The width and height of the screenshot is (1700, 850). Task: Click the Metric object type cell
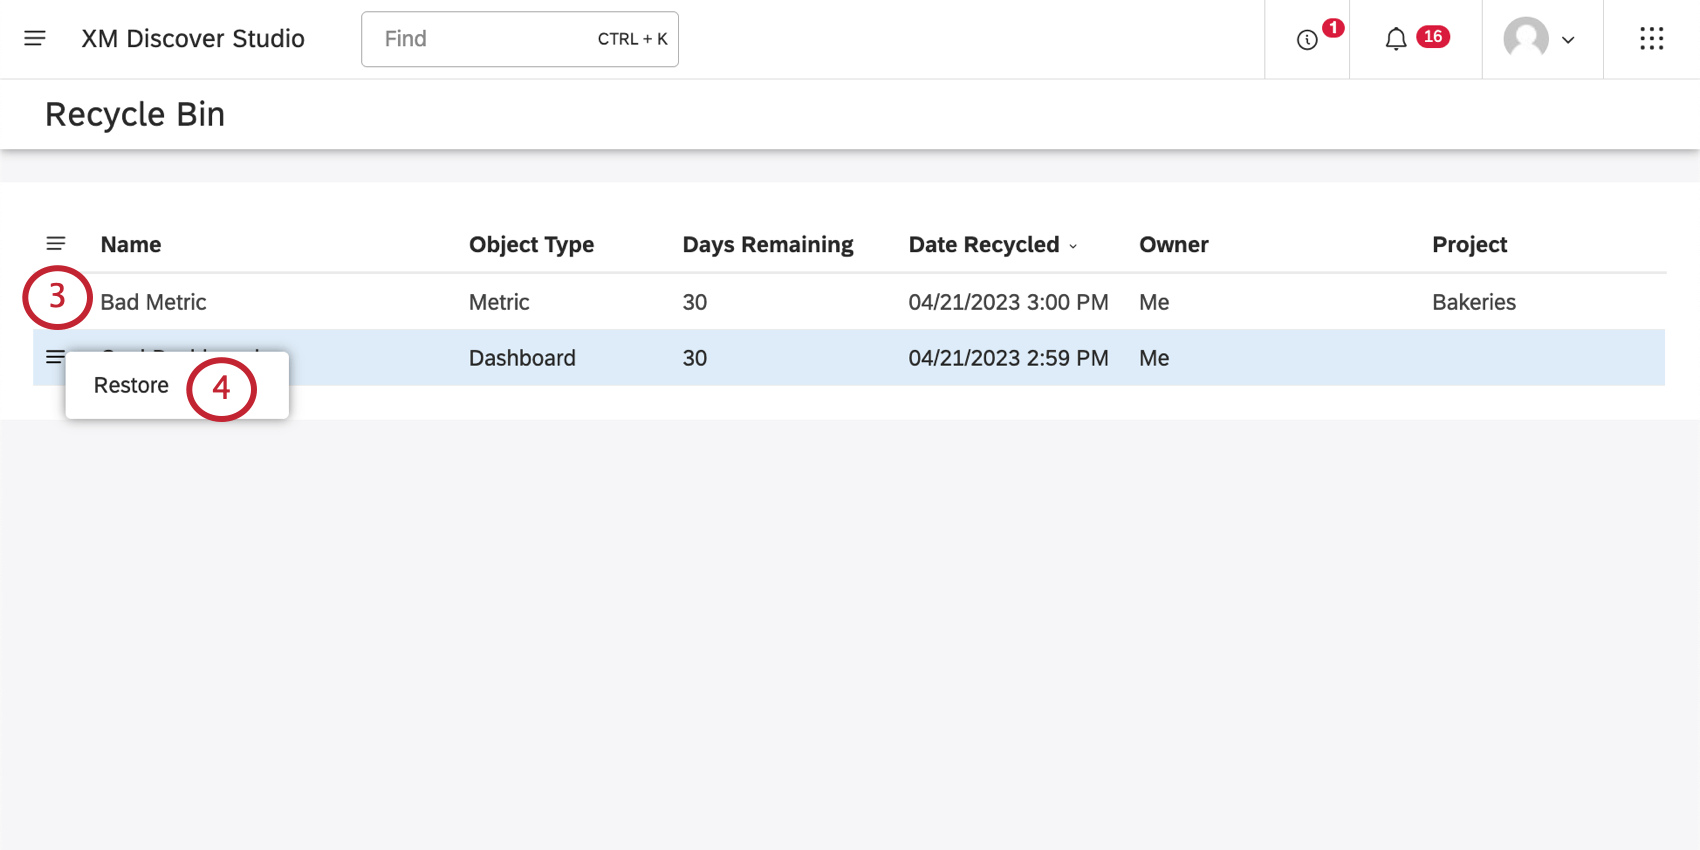coord(499,302)
